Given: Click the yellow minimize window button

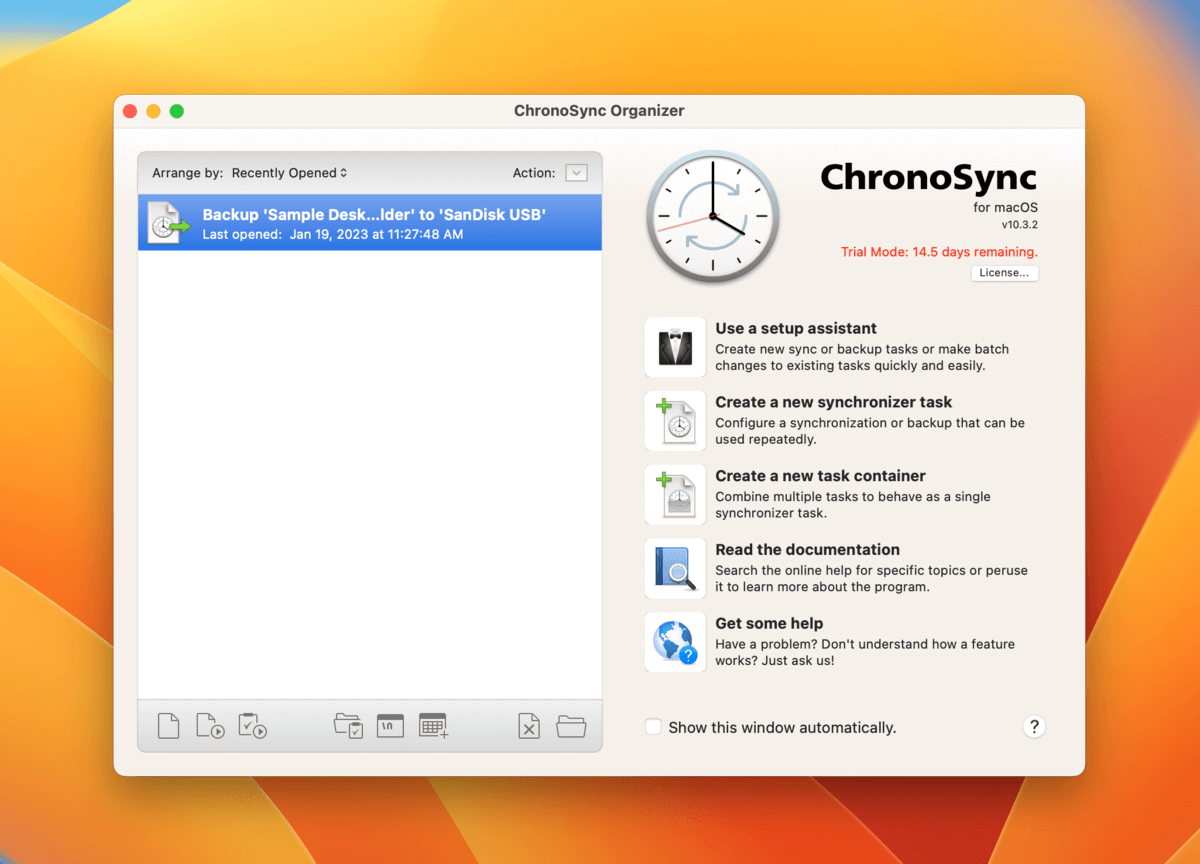Looking at the screenshot, I should click(153, 111).
